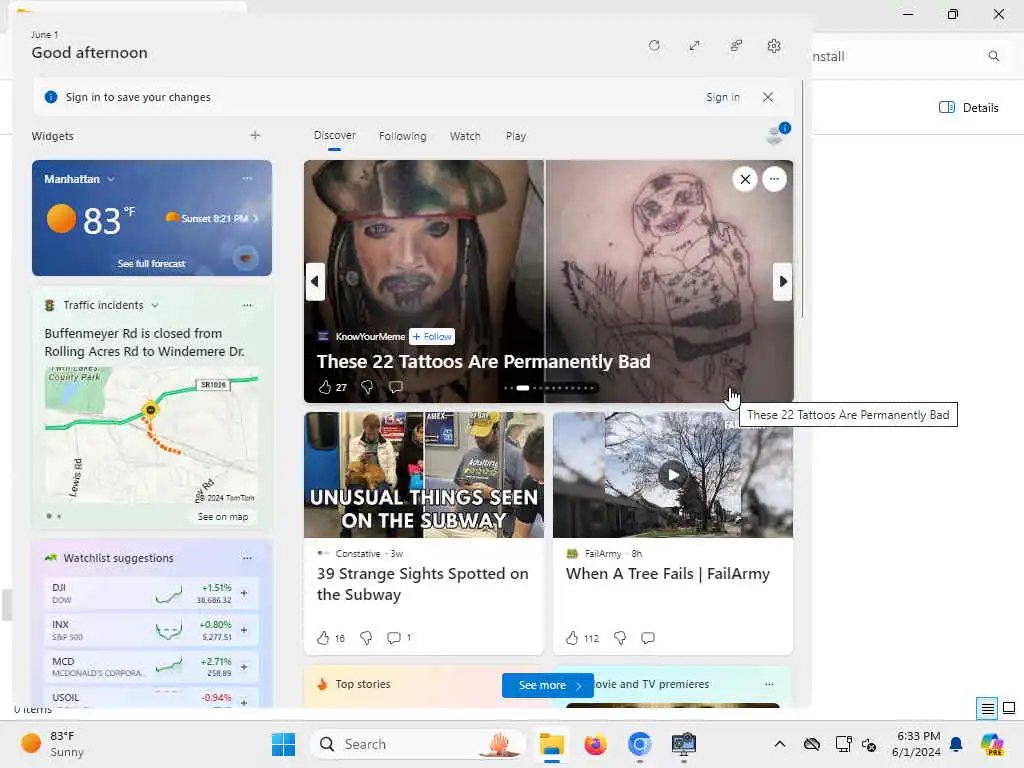Click See full forecast
The height and width of the screenshot is (768, 1024).
pyautogui.click(x=151, y=263)
